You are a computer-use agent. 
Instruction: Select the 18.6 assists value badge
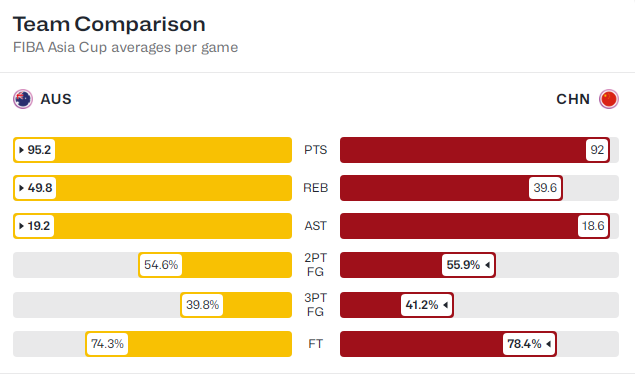(593, 226)
